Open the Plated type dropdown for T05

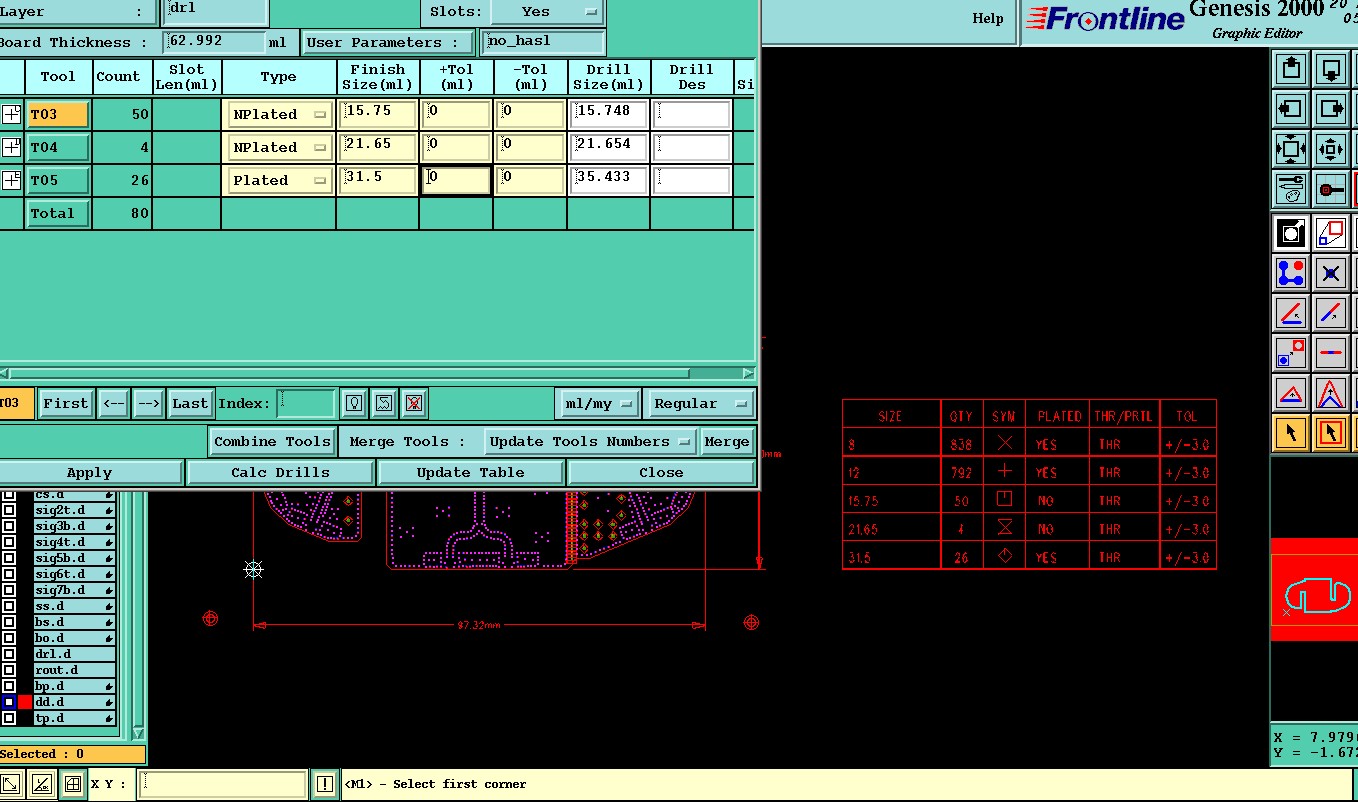point(280,180)
